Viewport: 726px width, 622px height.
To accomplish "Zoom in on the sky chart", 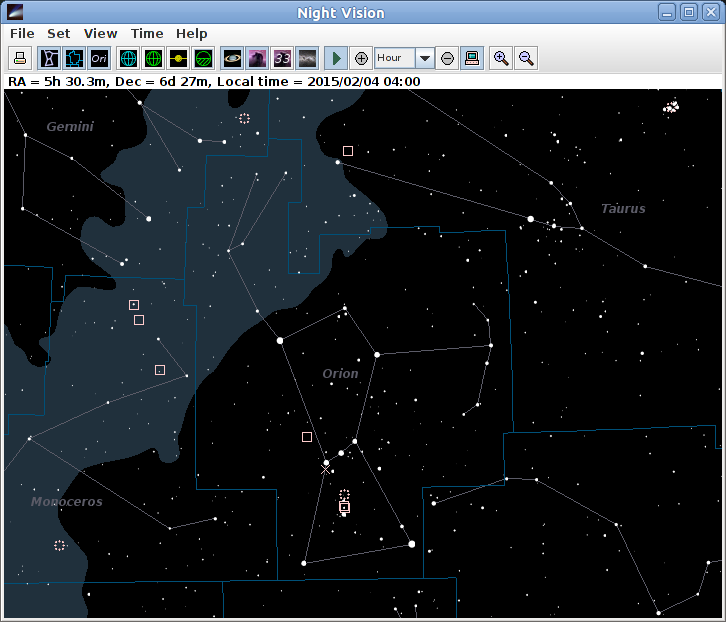I will coord(501,58).
